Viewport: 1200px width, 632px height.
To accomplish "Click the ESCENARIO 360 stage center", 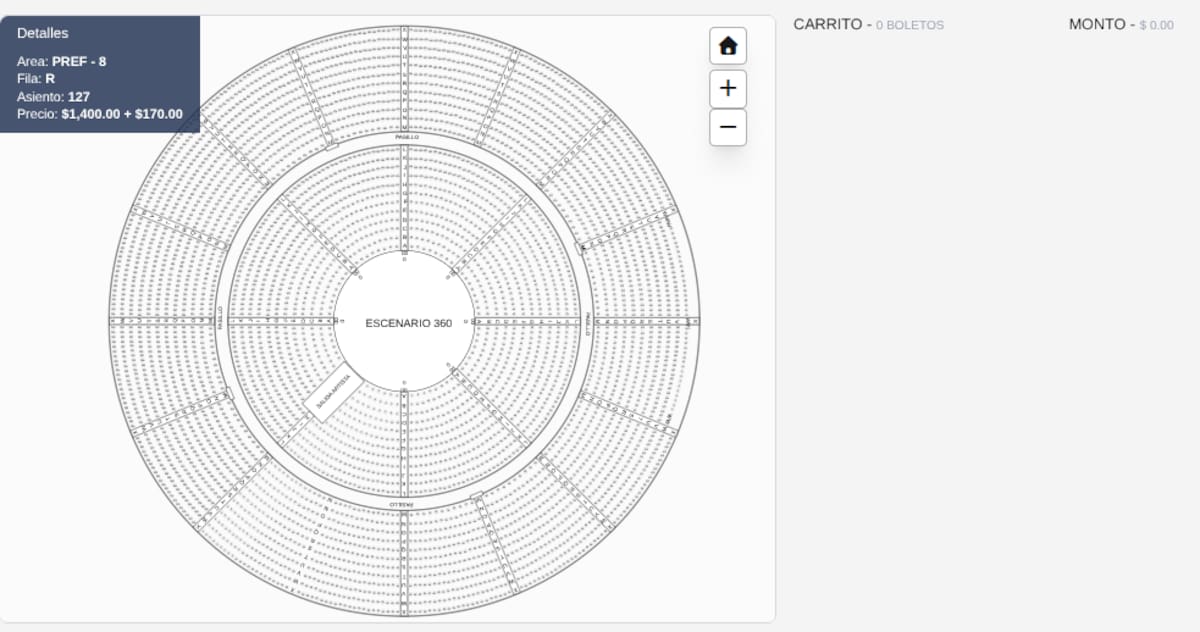I will point(408,323).
